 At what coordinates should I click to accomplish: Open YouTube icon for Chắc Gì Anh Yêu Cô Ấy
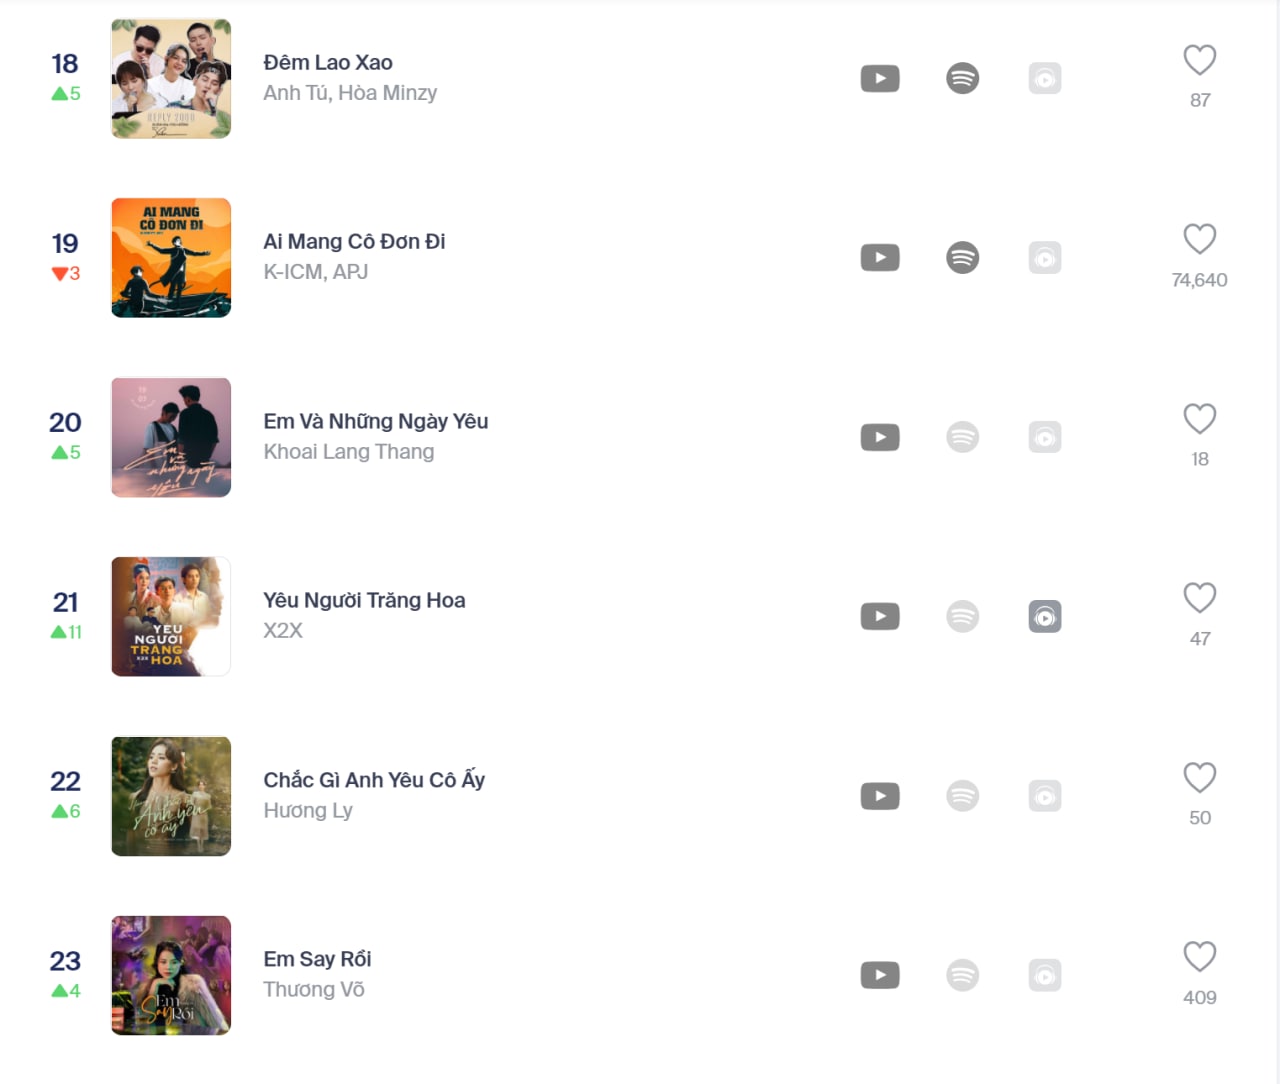(880, 796)
